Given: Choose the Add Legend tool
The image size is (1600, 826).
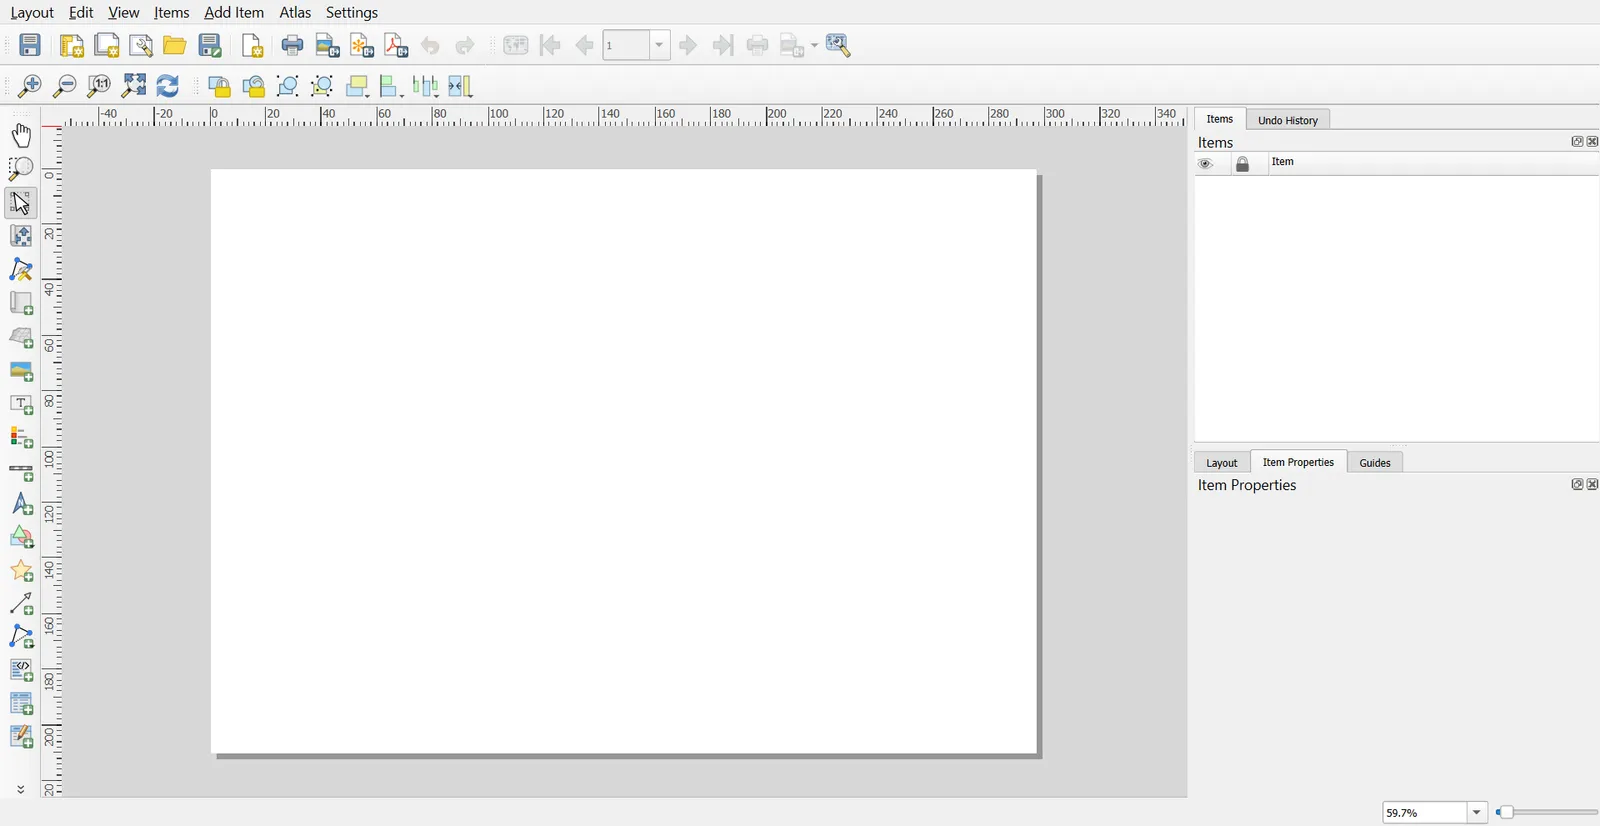Looking at the screenshot, I should point(21,437).
